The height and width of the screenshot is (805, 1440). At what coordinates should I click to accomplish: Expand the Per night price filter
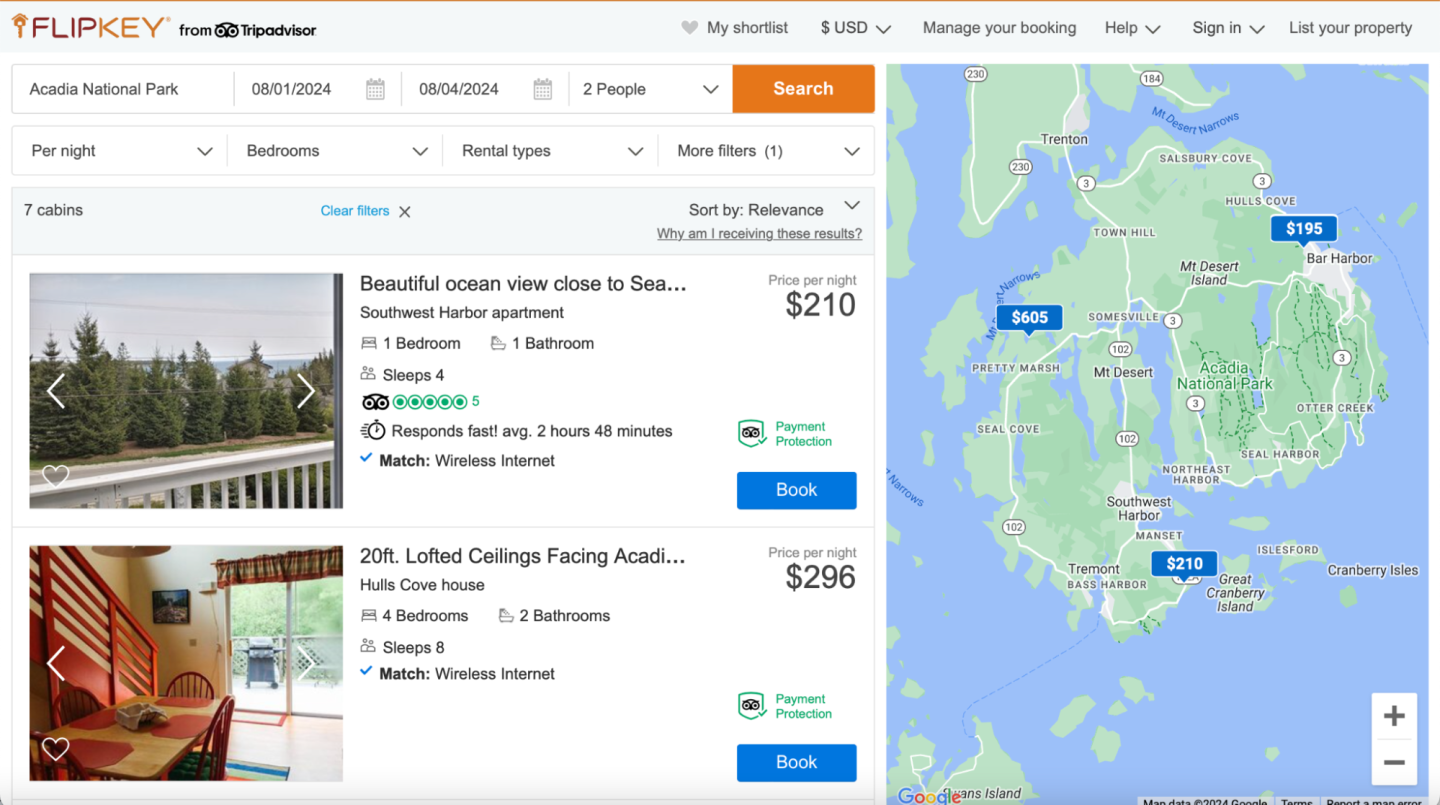click(x=121, y=151)
